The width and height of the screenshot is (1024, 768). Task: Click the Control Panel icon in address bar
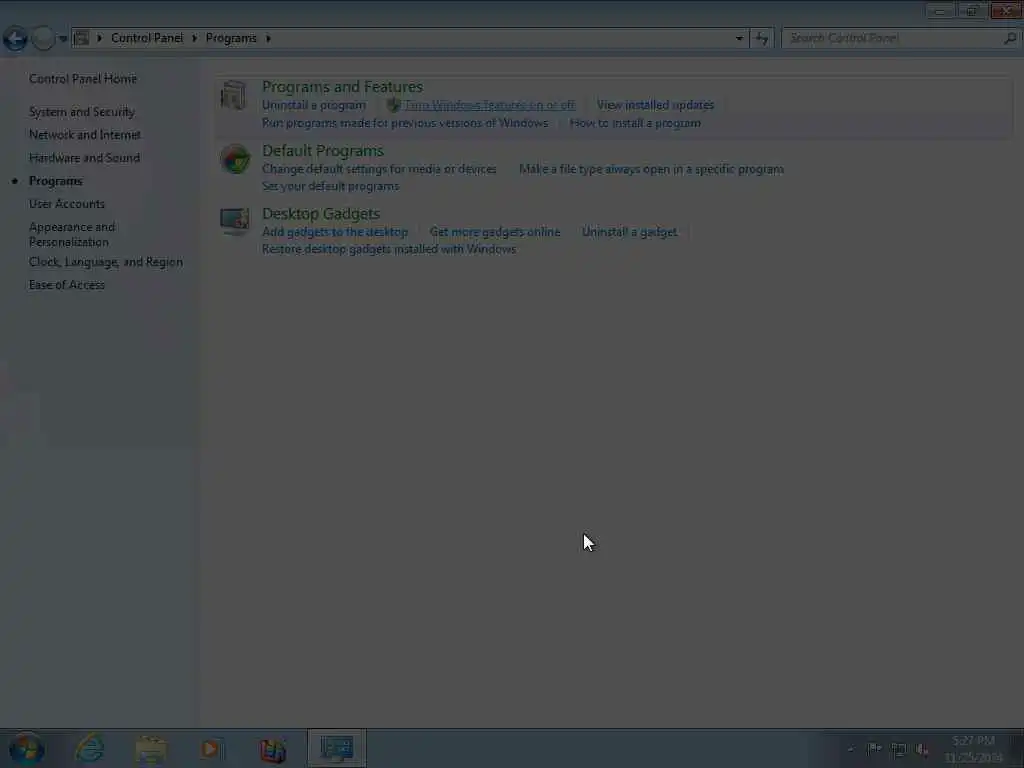point(82,38)
